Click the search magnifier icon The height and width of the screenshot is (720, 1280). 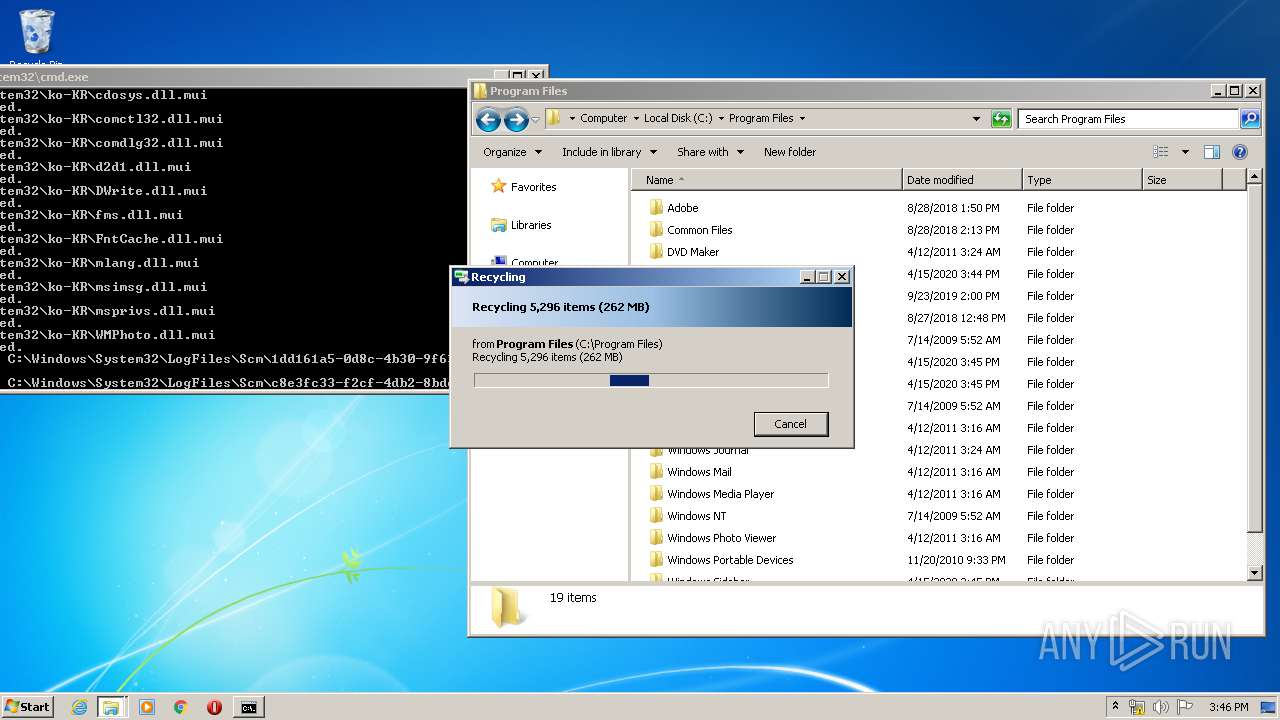click(x=1250, y=119)
